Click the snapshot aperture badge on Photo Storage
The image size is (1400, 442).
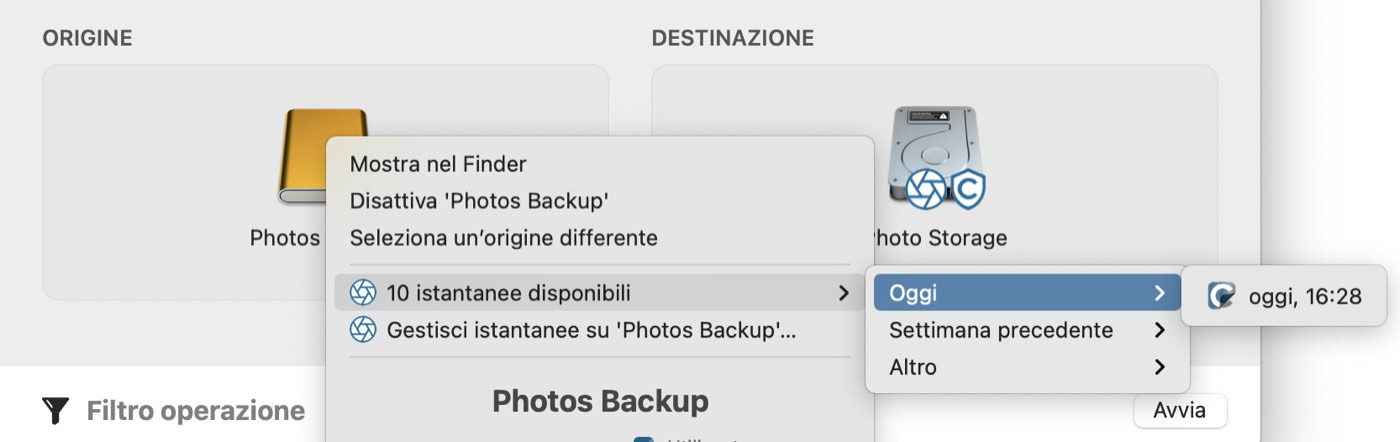pos(926,188)
